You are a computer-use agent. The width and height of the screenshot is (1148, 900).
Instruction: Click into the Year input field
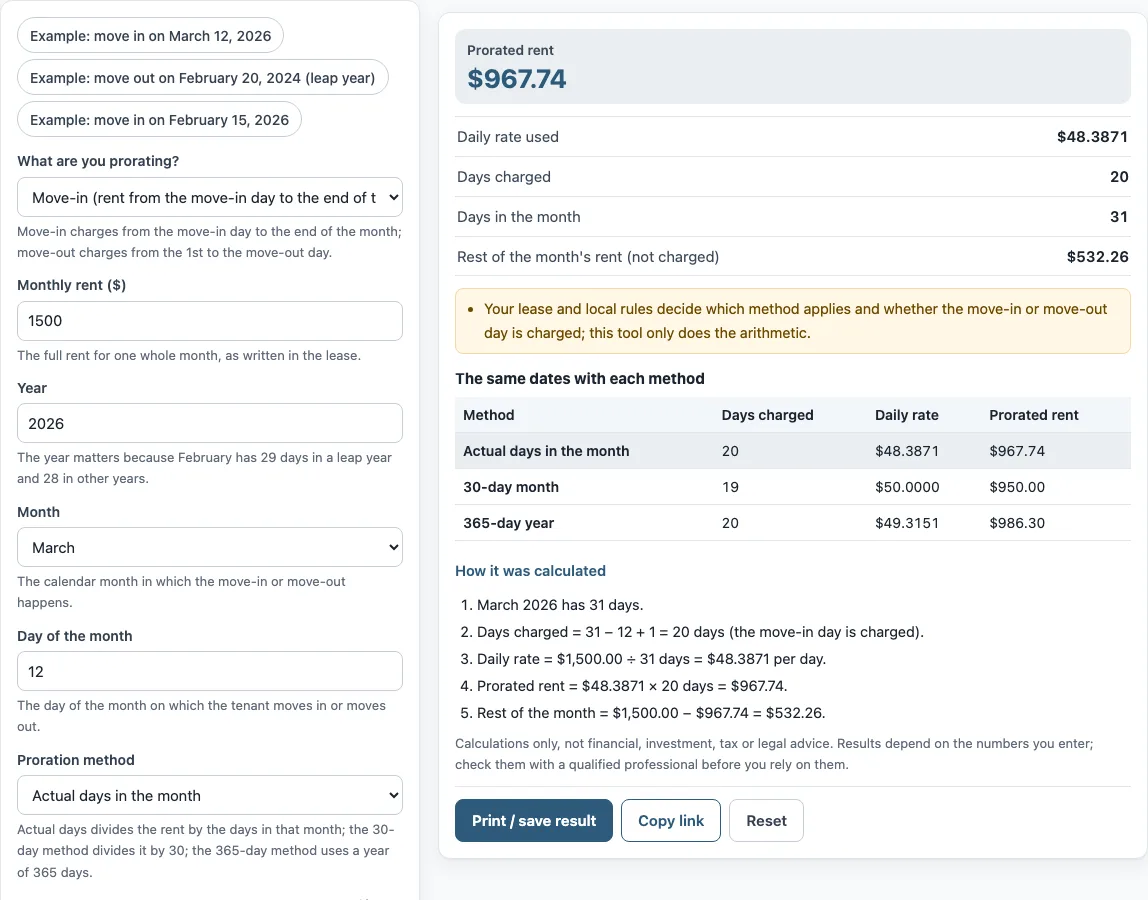[210, 423]
